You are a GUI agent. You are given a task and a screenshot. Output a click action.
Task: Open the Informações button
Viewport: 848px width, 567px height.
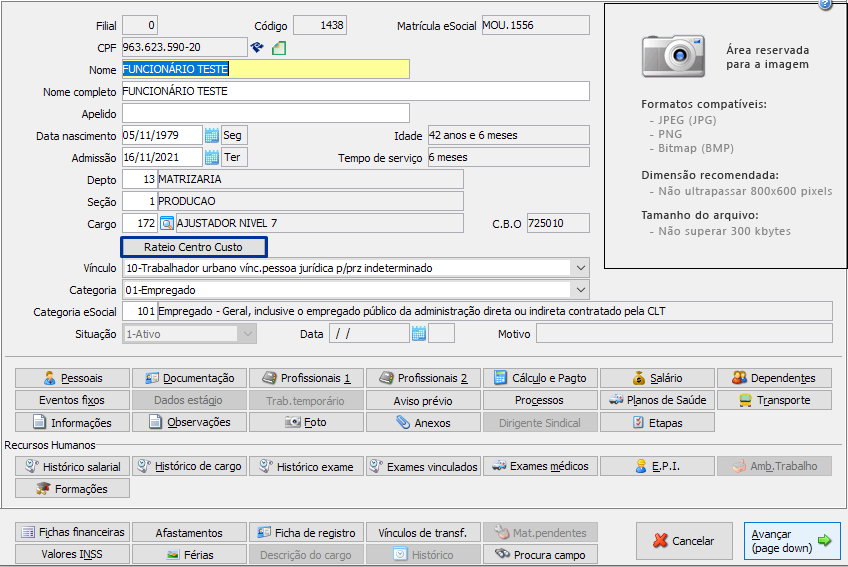(x=72, y=423)
